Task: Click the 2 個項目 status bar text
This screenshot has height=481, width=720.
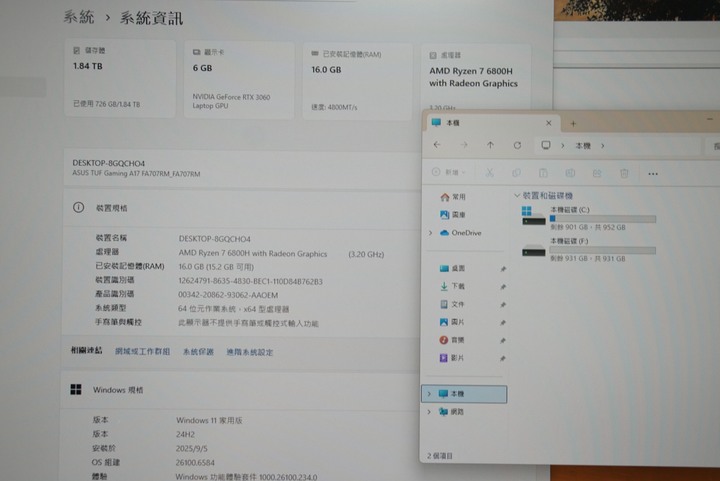Action: tap(440, 456)
